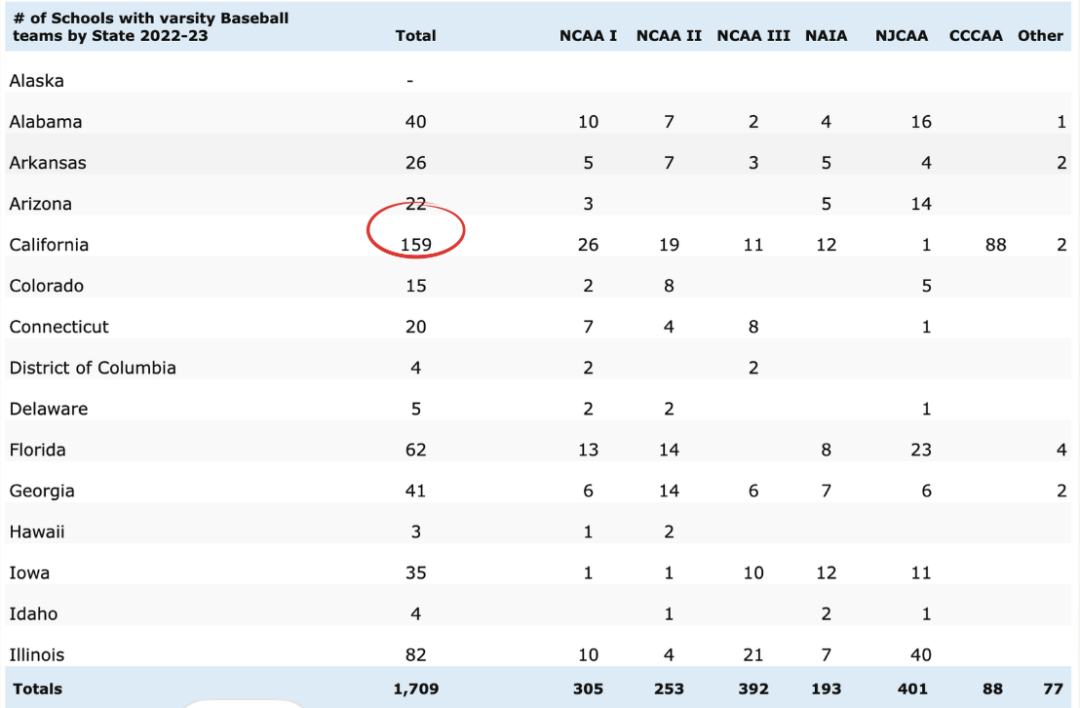1080x708 pixels.
Task: Select the Florida row label
Action: [37, 450]
